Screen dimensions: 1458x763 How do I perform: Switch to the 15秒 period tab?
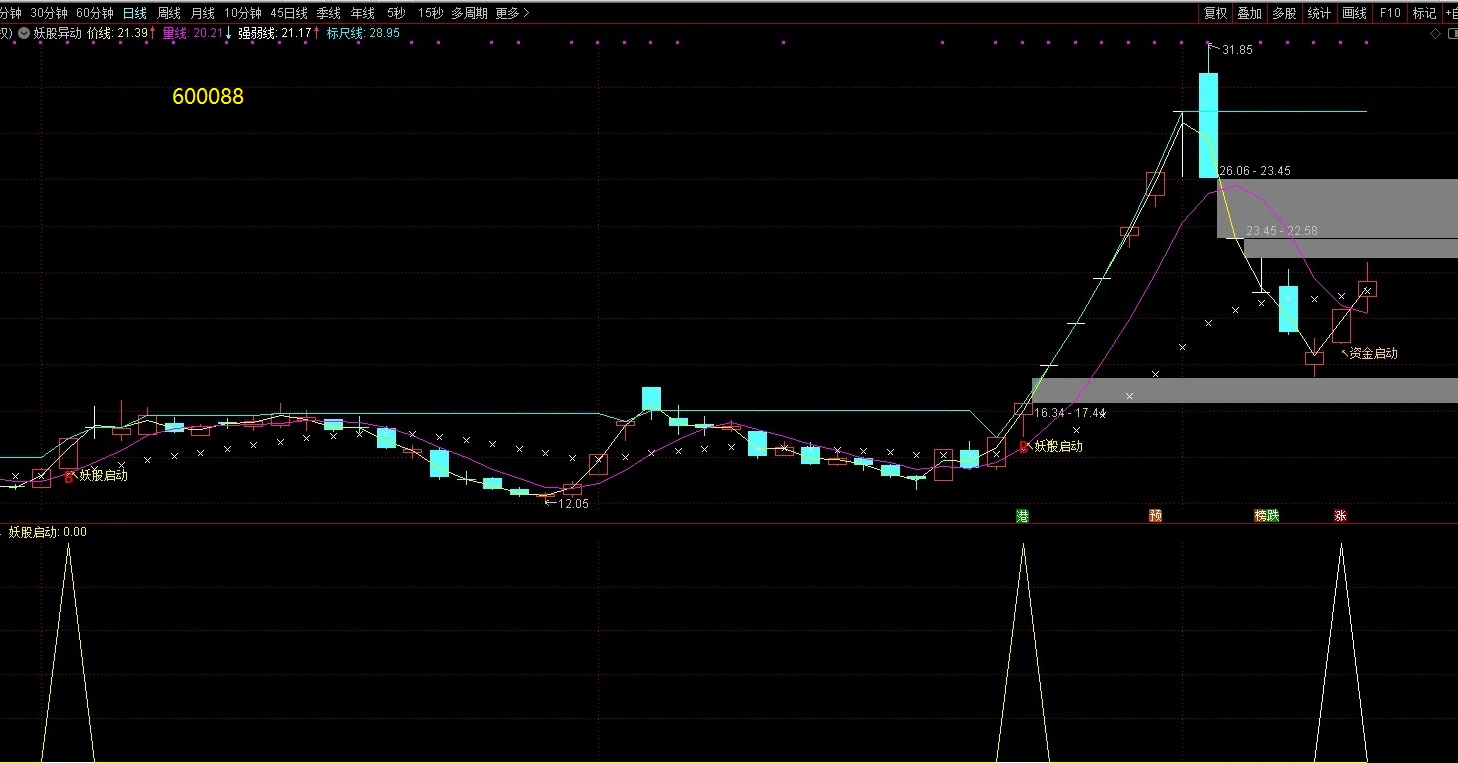click(431, 13)
